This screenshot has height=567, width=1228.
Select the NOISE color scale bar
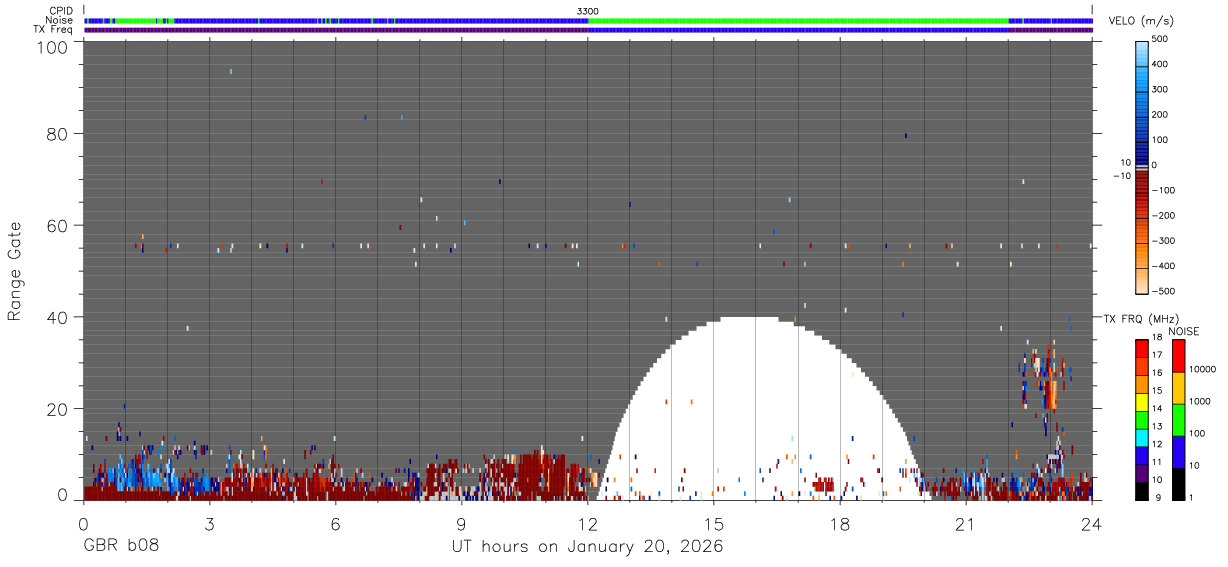[1178, 419]
